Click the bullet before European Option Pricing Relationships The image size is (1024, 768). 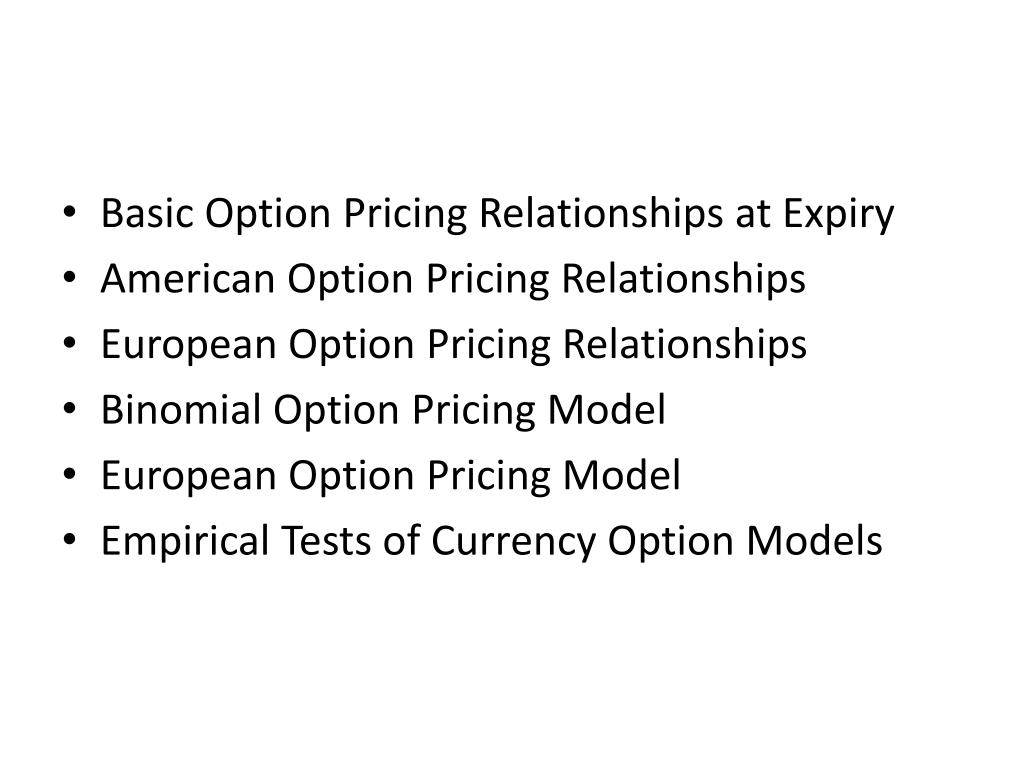(x=69, y=344)
